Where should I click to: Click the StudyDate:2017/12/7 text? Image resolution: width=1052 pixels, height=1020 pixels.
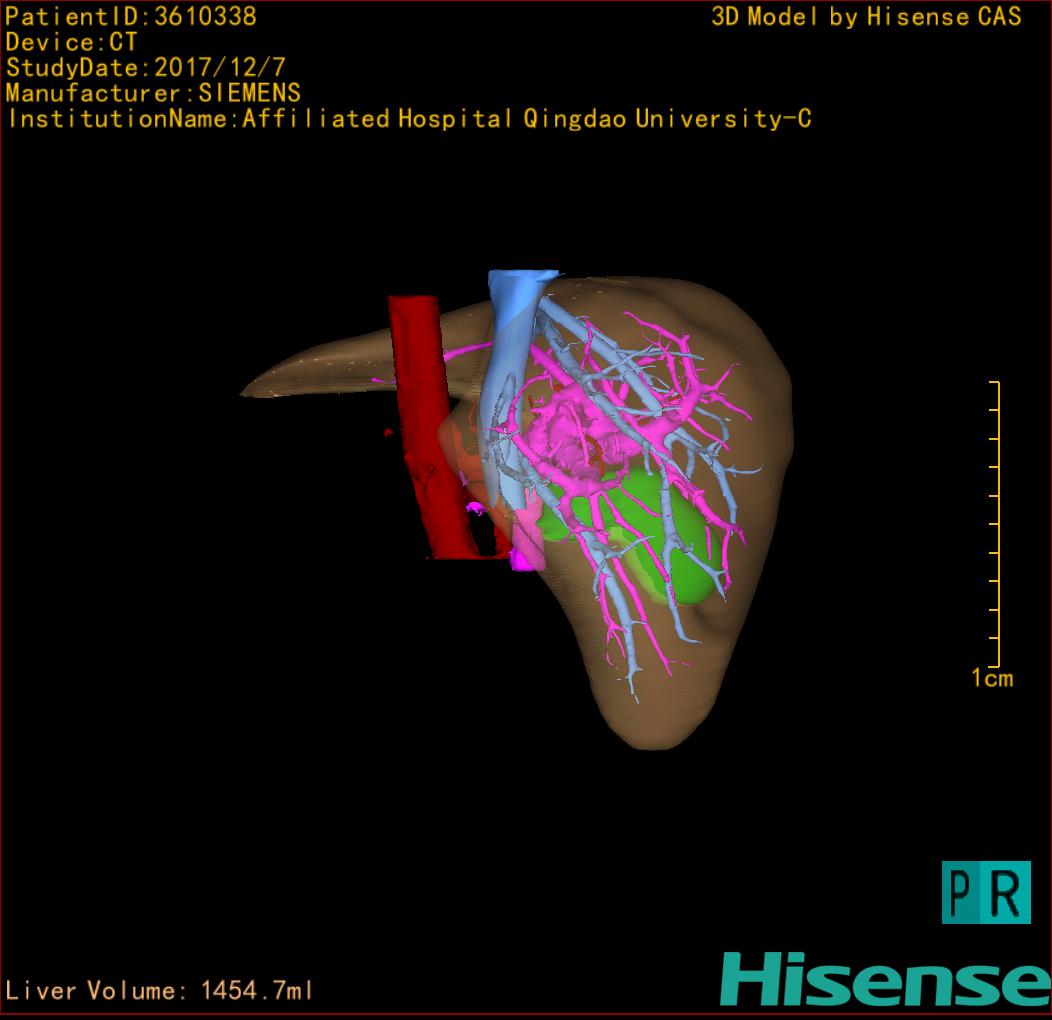pos(146,68)
